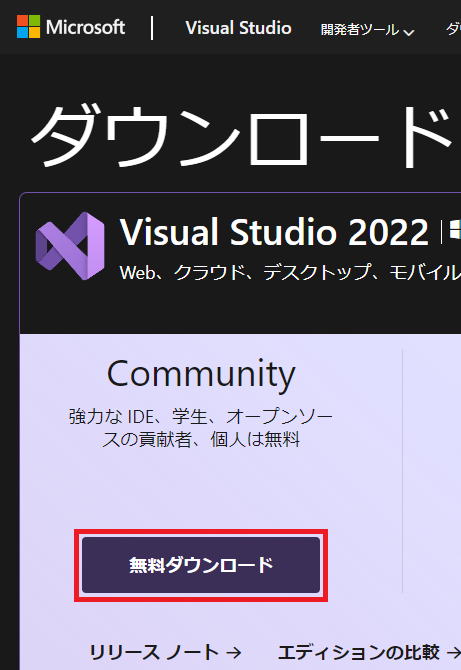Open the Visual Studio header link
Screen dimensions: 461x670
click(x=238, y=28)
